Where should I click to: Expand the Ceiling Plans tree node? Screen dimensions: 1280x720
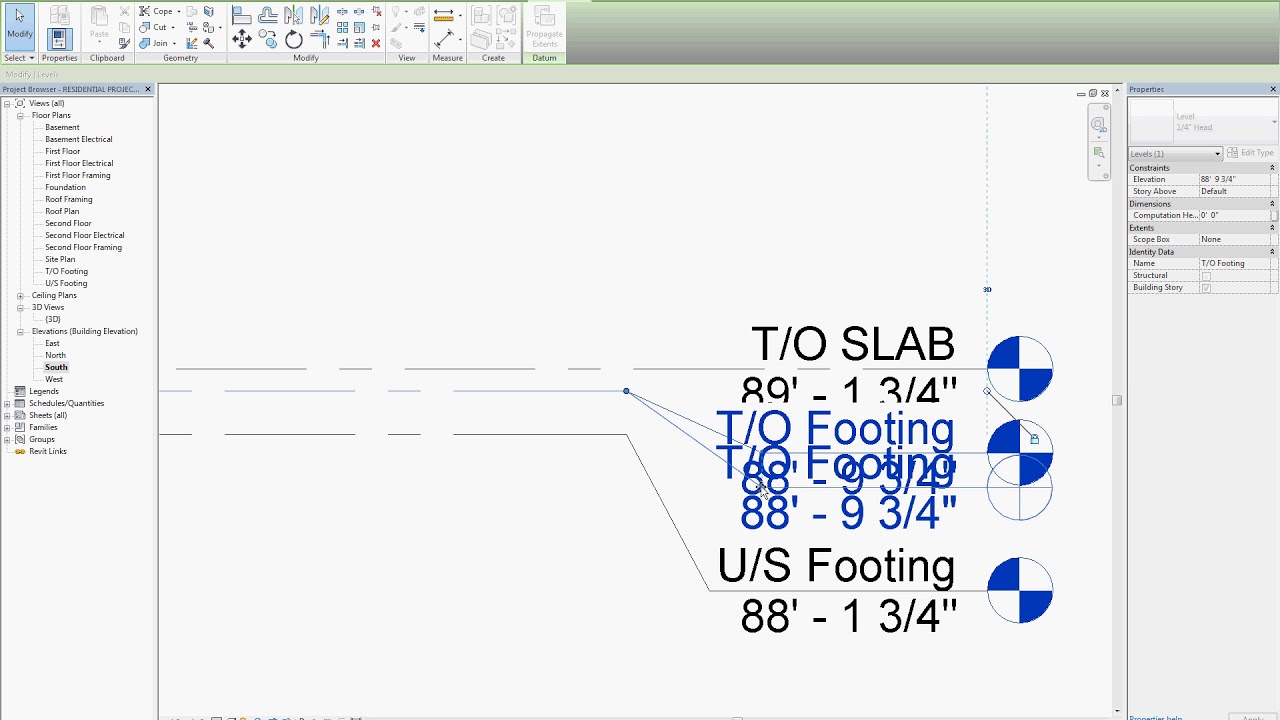point(20,295)
